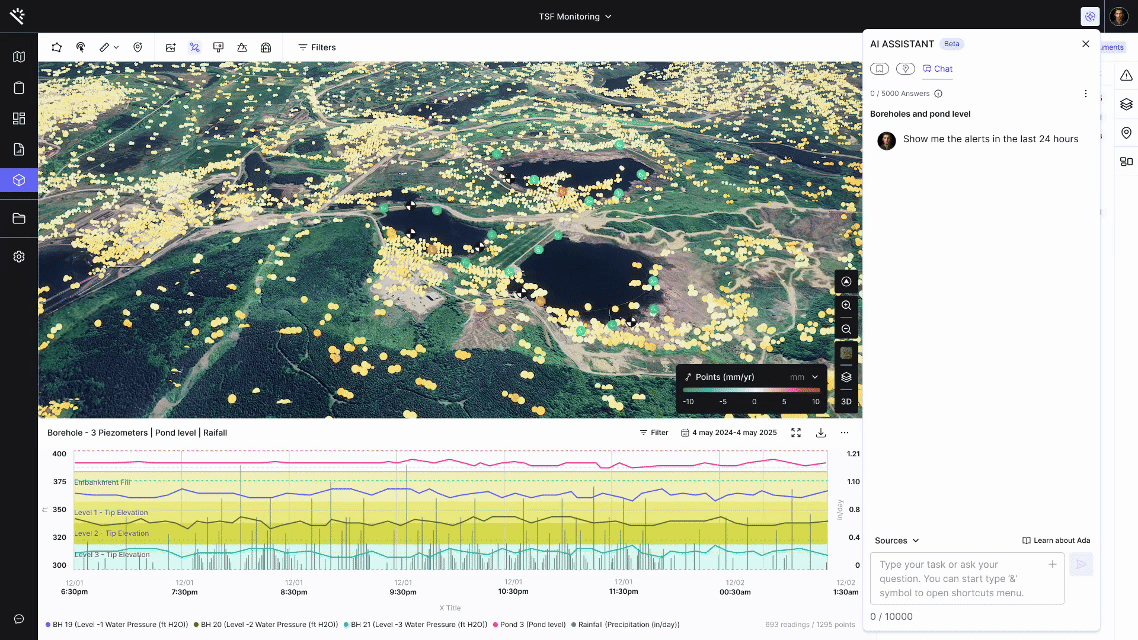Open the TSF Monitoring project dropdown
Image resolution: width=1138 pixels, height=640 pixels.
[575, 16]
